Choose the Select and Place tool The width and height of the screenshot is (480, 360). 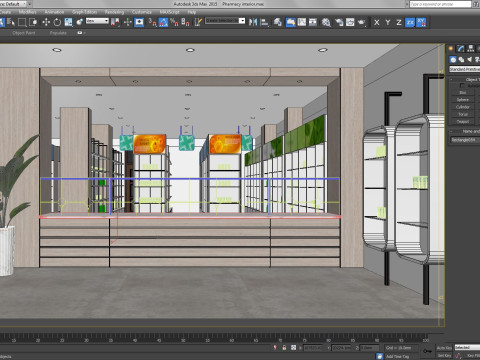80,22
